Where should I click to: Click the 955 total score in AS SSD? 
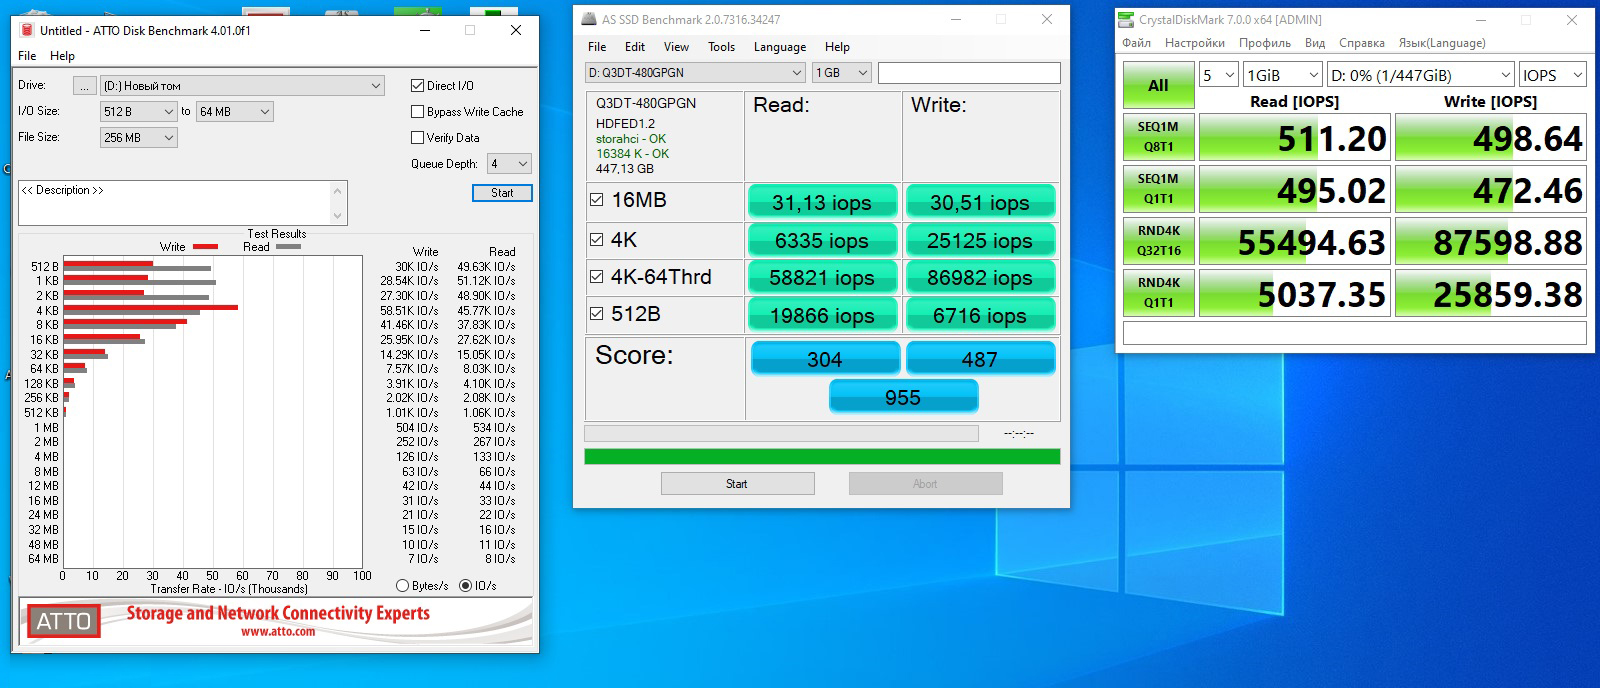903,397
